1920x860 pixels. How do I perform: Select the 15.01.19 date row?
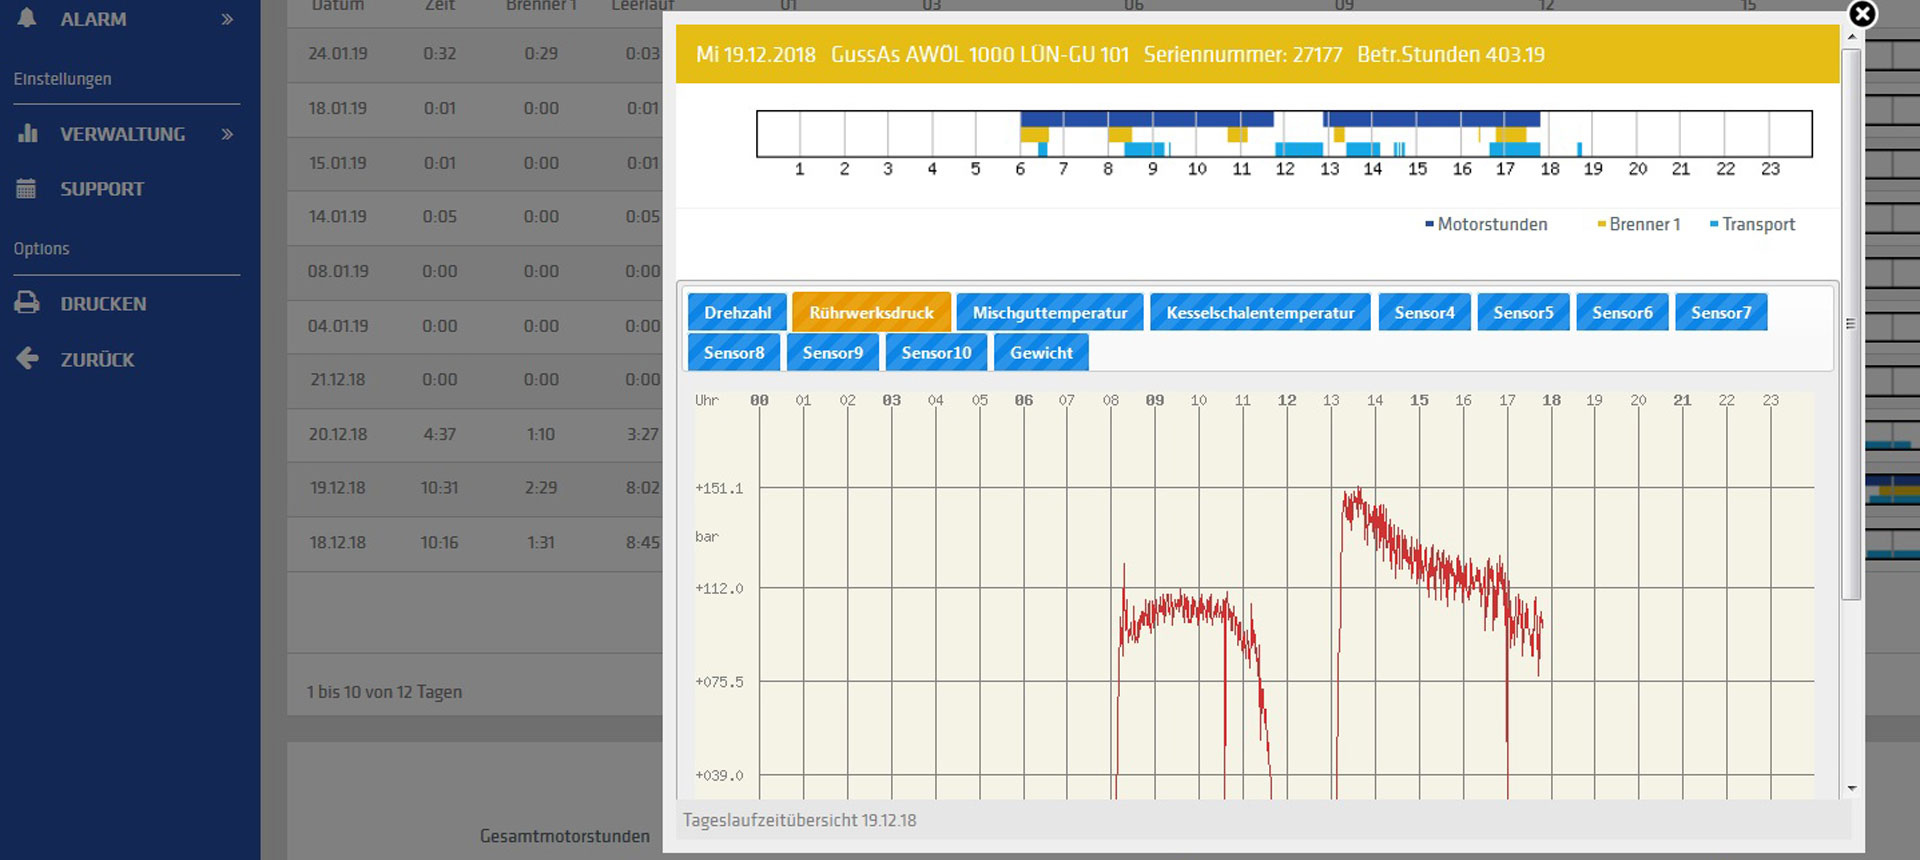[x=475, y=163]
